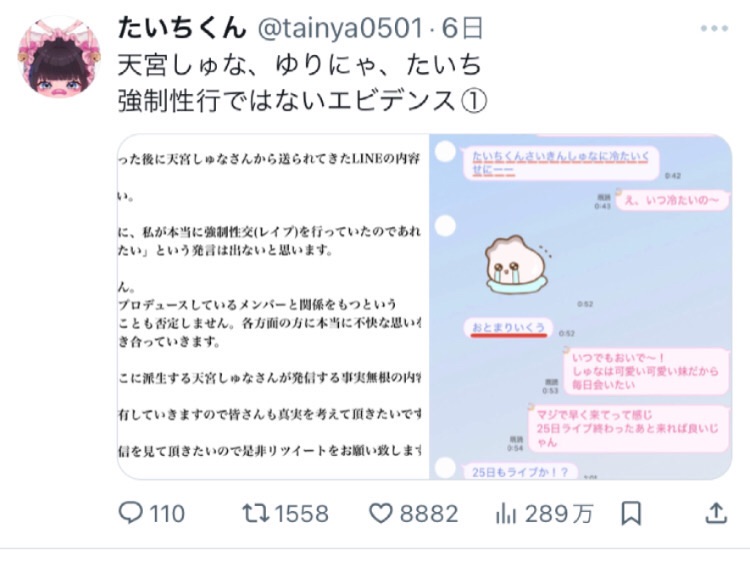Image resolution: width=750 pixels, height=562 pixels.
Task: Click the display name たいちくん
Action: (182, 28)
